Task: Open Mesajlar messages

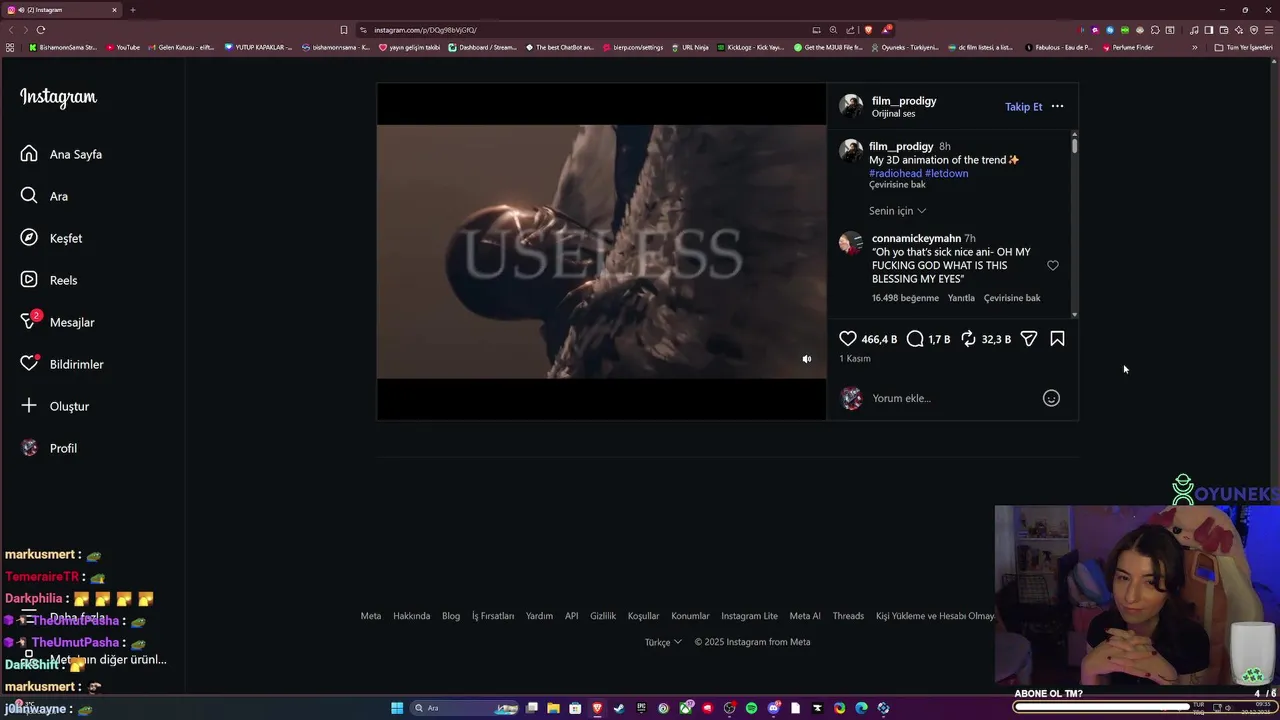Action: pyautogui.click(x=57, y=322)
